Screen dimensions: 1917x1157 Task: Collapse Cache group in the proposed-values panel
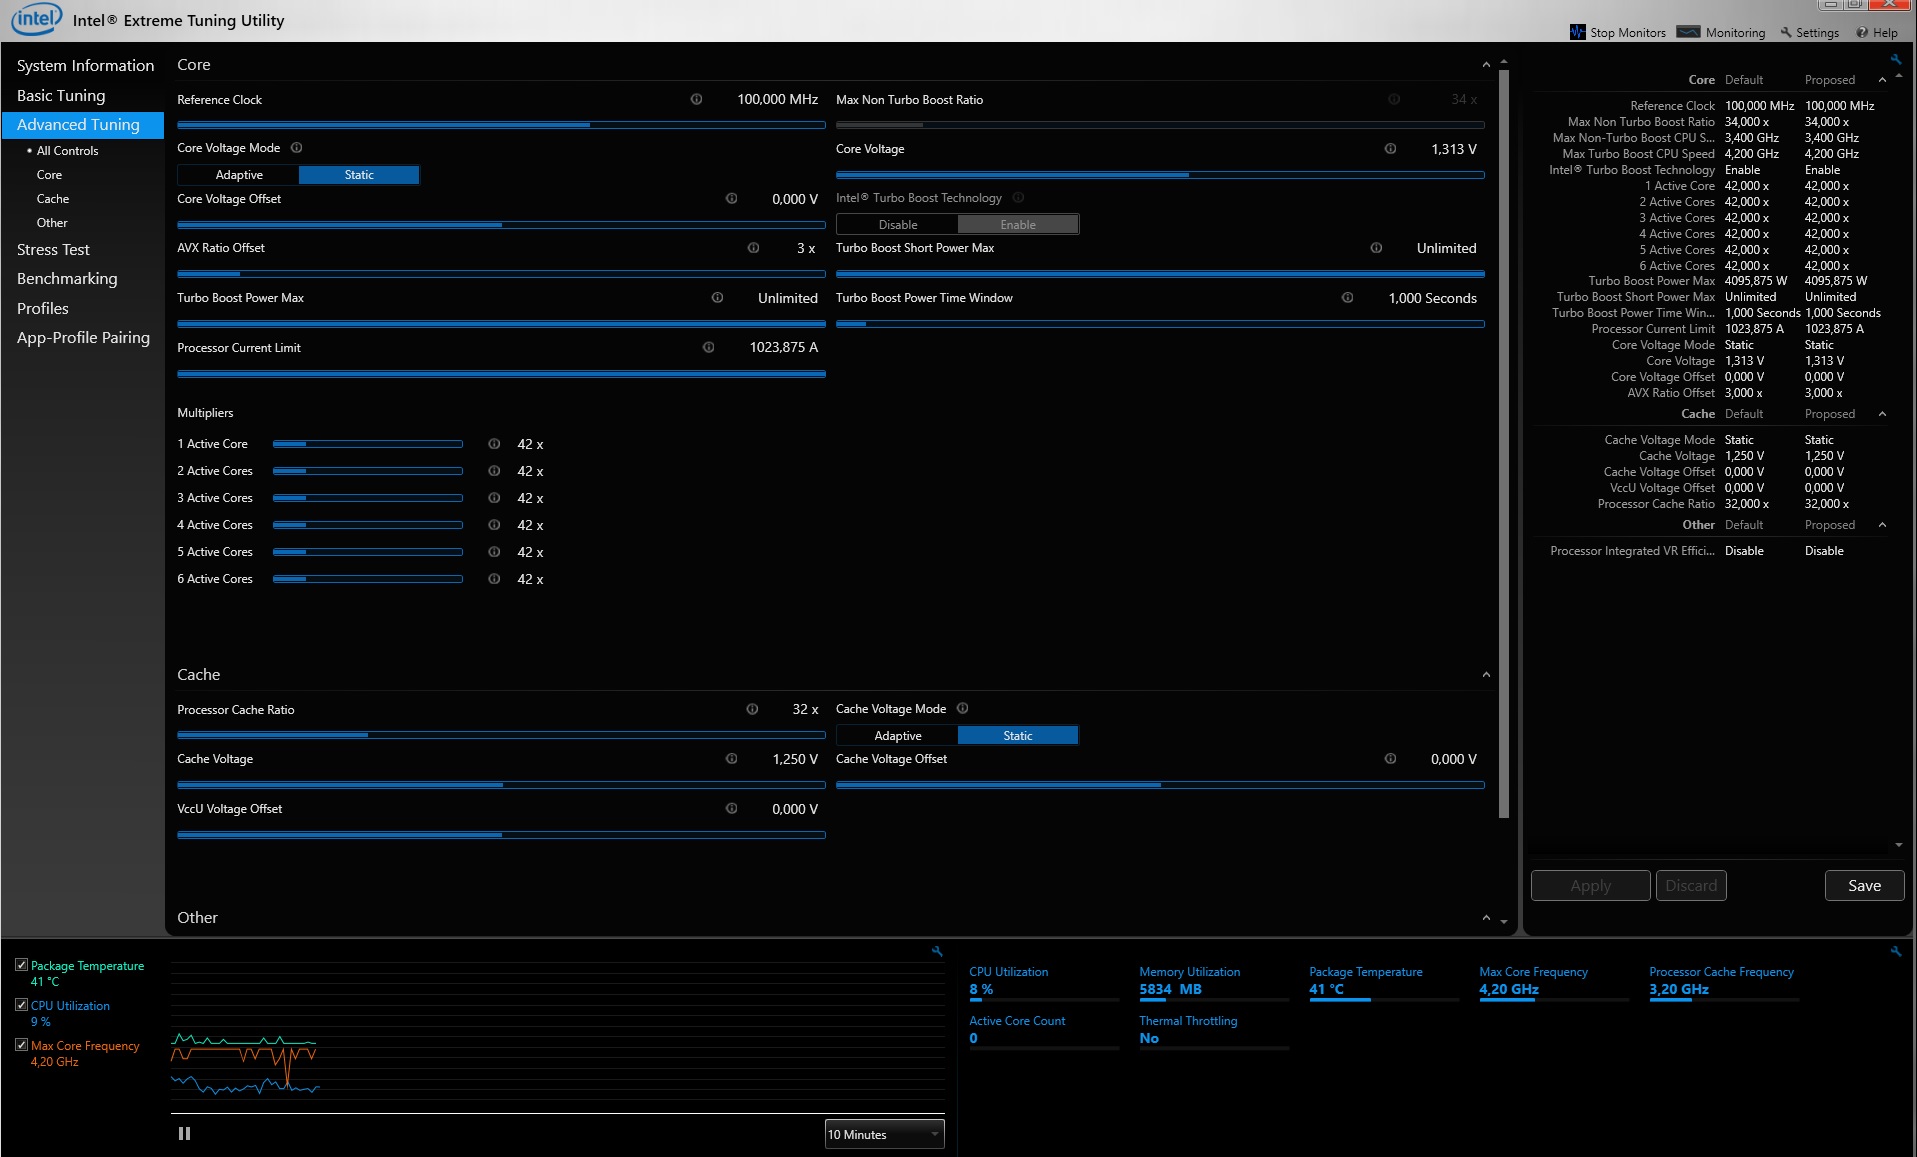(1882, 414)
